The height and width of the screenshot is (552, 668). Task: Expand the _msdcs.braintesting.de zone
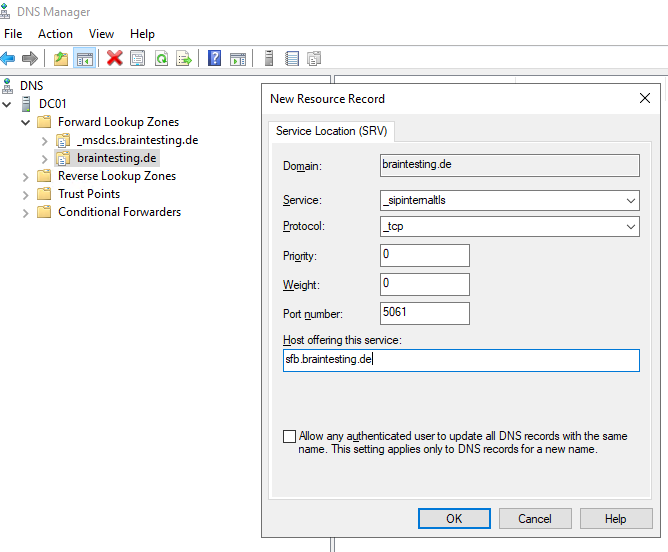(x=44, y=140)
